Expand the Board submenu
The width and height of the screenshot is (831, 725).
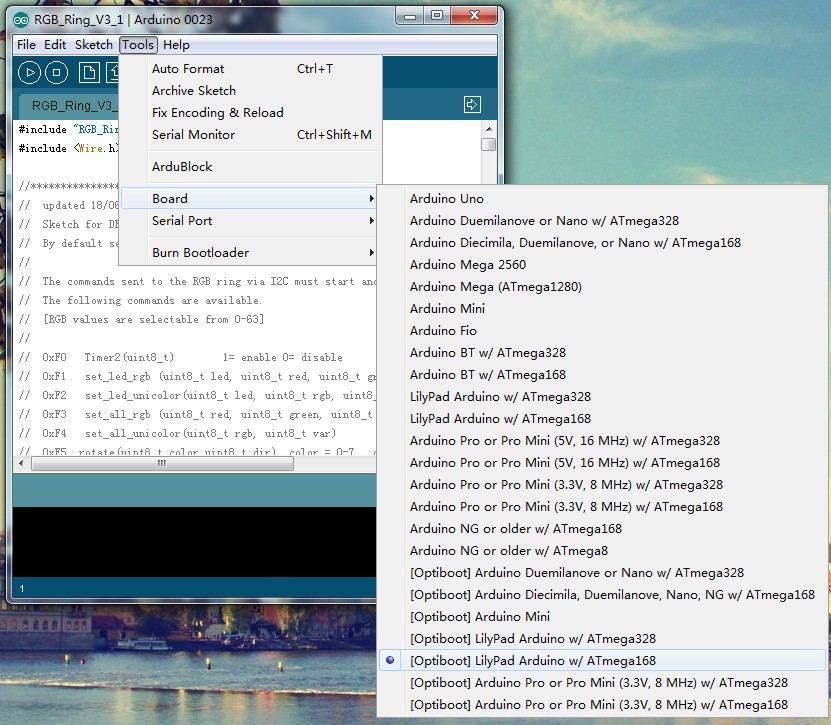point(250,198)
